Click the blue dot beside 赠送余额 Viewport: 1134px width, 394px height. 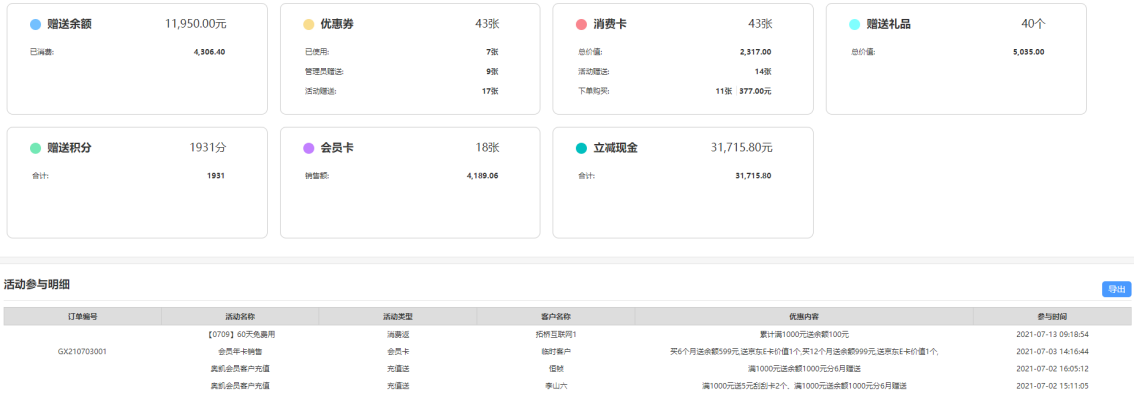tap(35, 25)
